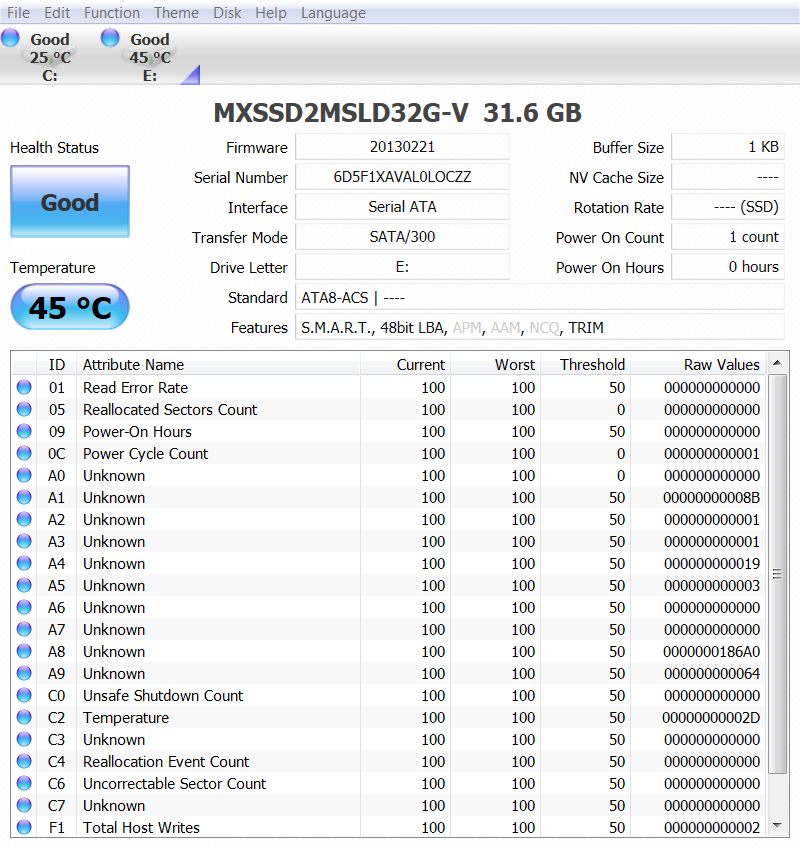The width and height of the screenshot is (800, 846).
Task: Click status orb for Read Error Rate
Action: click(24, 388)
